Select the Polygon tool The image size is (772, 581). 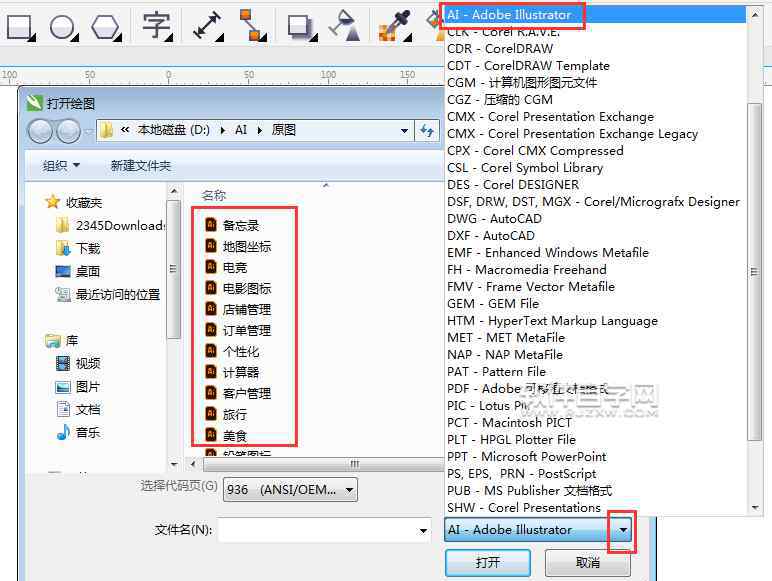[x=105, y=26]
